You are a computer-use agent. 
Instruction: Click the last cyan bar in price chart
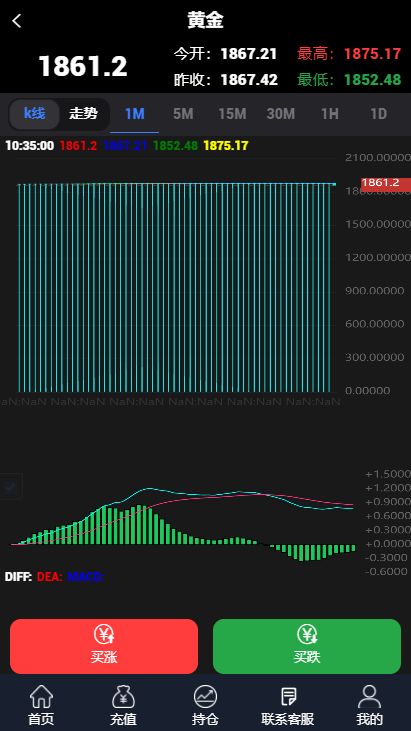point(329,288)
